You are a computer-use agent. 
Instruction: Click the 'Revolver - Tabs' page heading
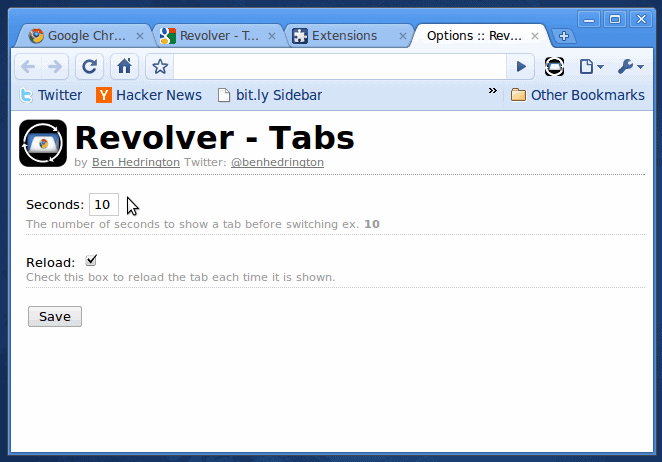pos(214,138)
